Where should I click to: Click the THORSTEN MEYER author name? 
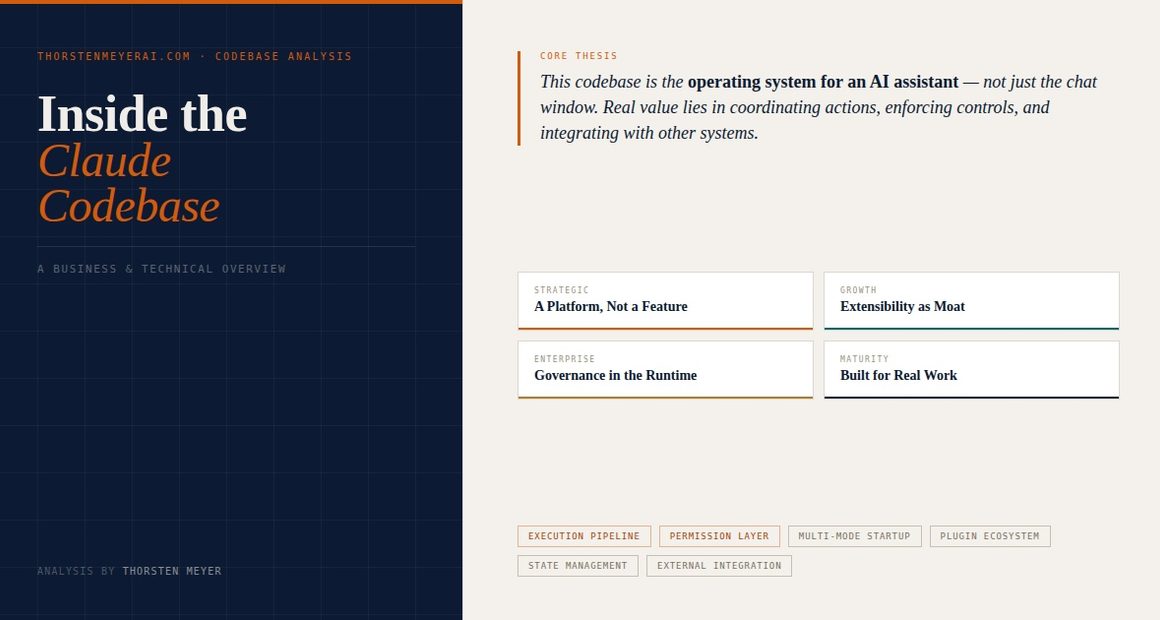click(x=172, y=571)
